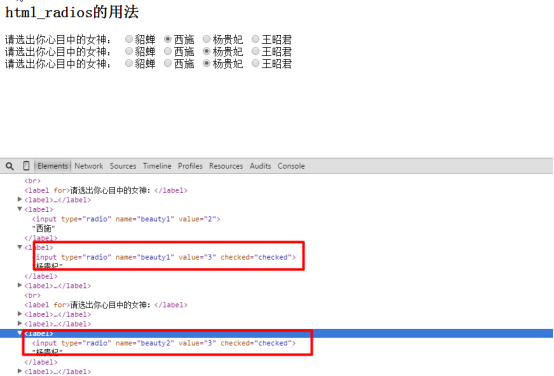The width and height of the screenshot is (554, 376).
Task: Select the input line name="beauty1" value="3" checked
Action: point(164,257)
